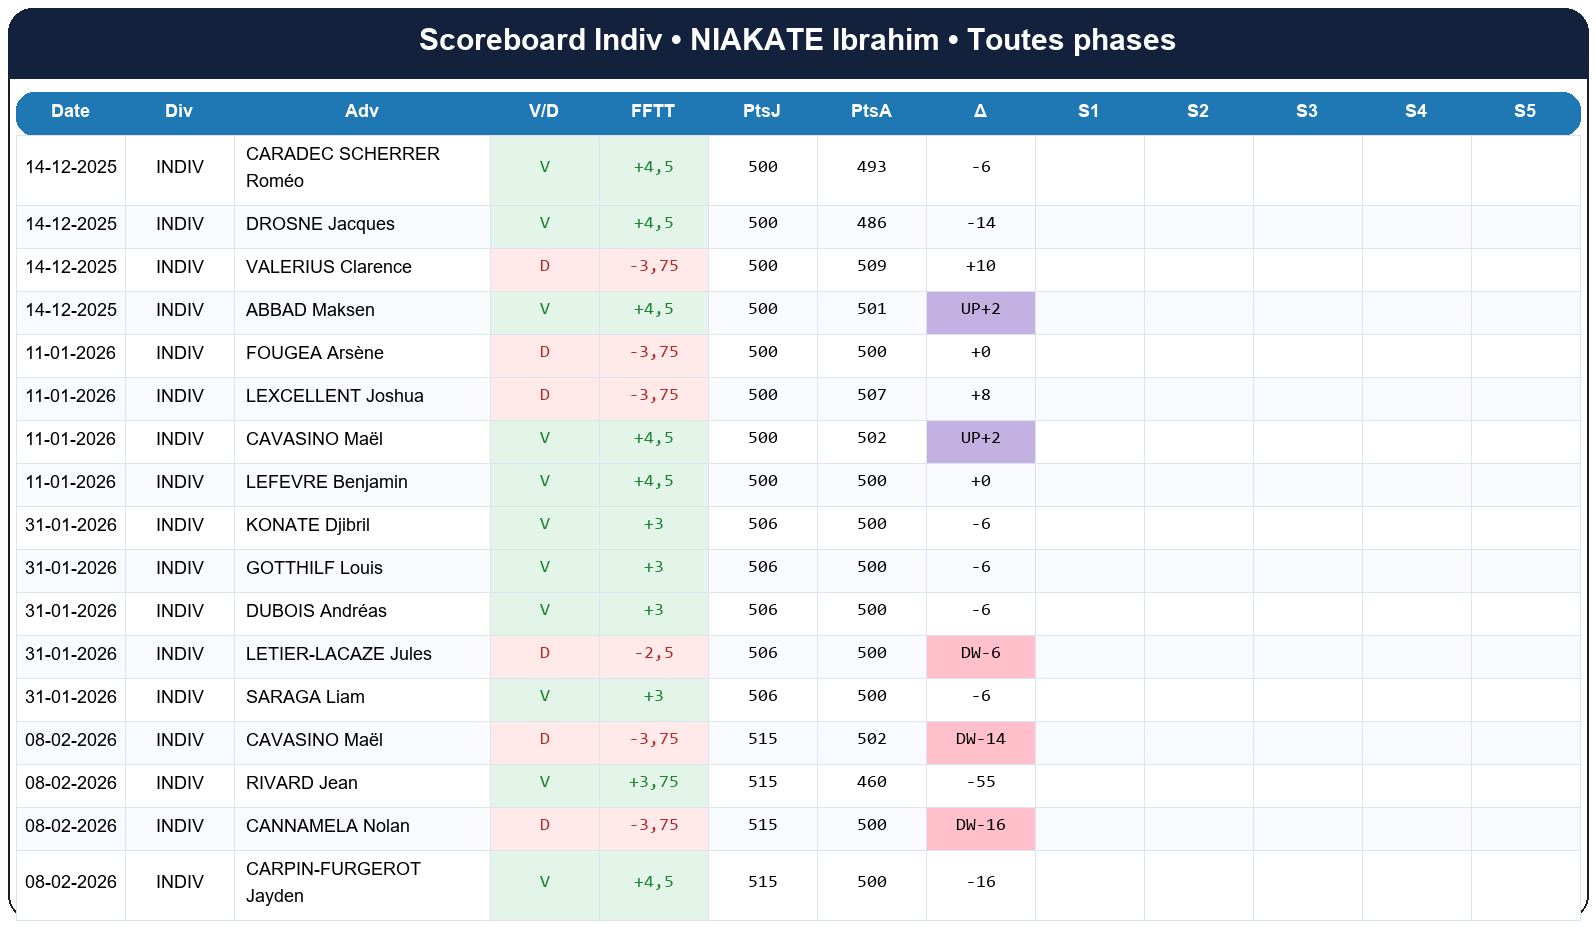This screenshot has width=1596, height=927.
Task: Click the Date column header
Action: (71, 111)
